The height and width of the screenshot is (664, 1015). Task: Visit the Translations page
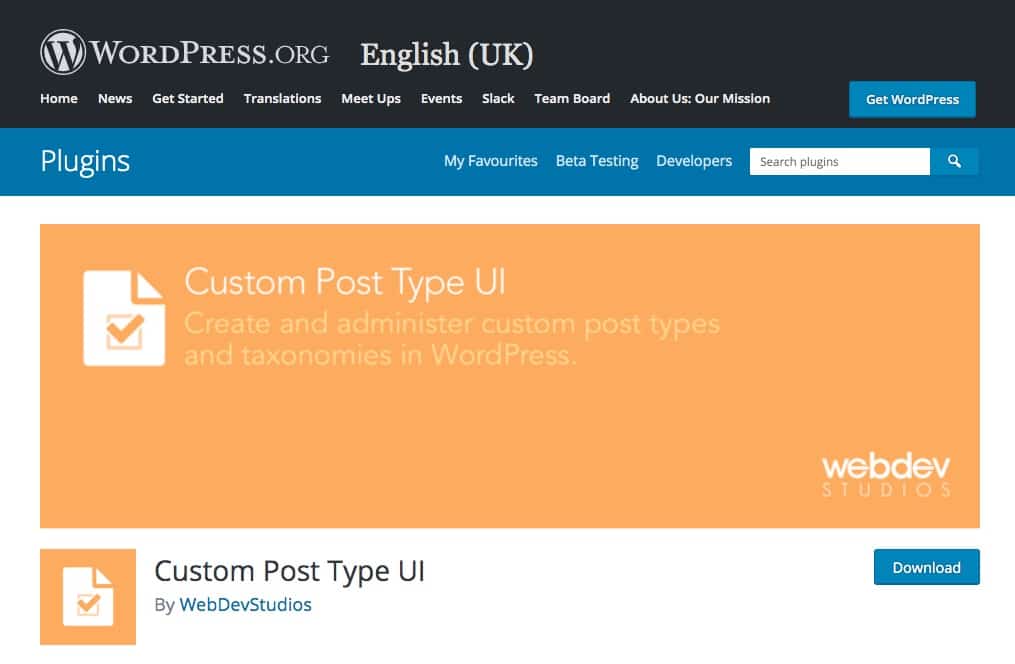[x=282, y=99]
